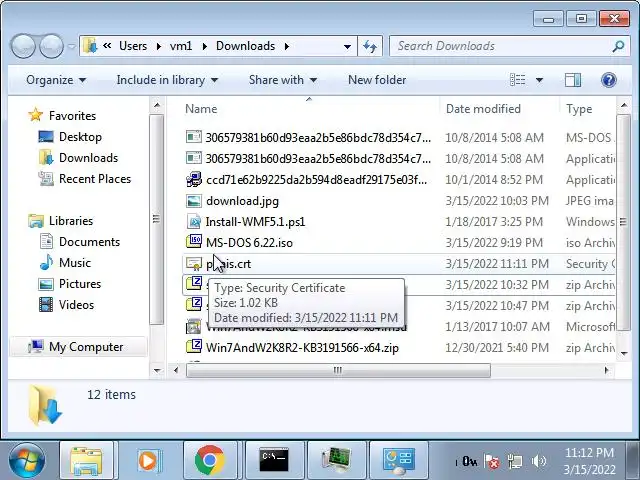This screenshot has width=640, height=480.
Task: Open the Windows Start button
Action: (27, 460)
